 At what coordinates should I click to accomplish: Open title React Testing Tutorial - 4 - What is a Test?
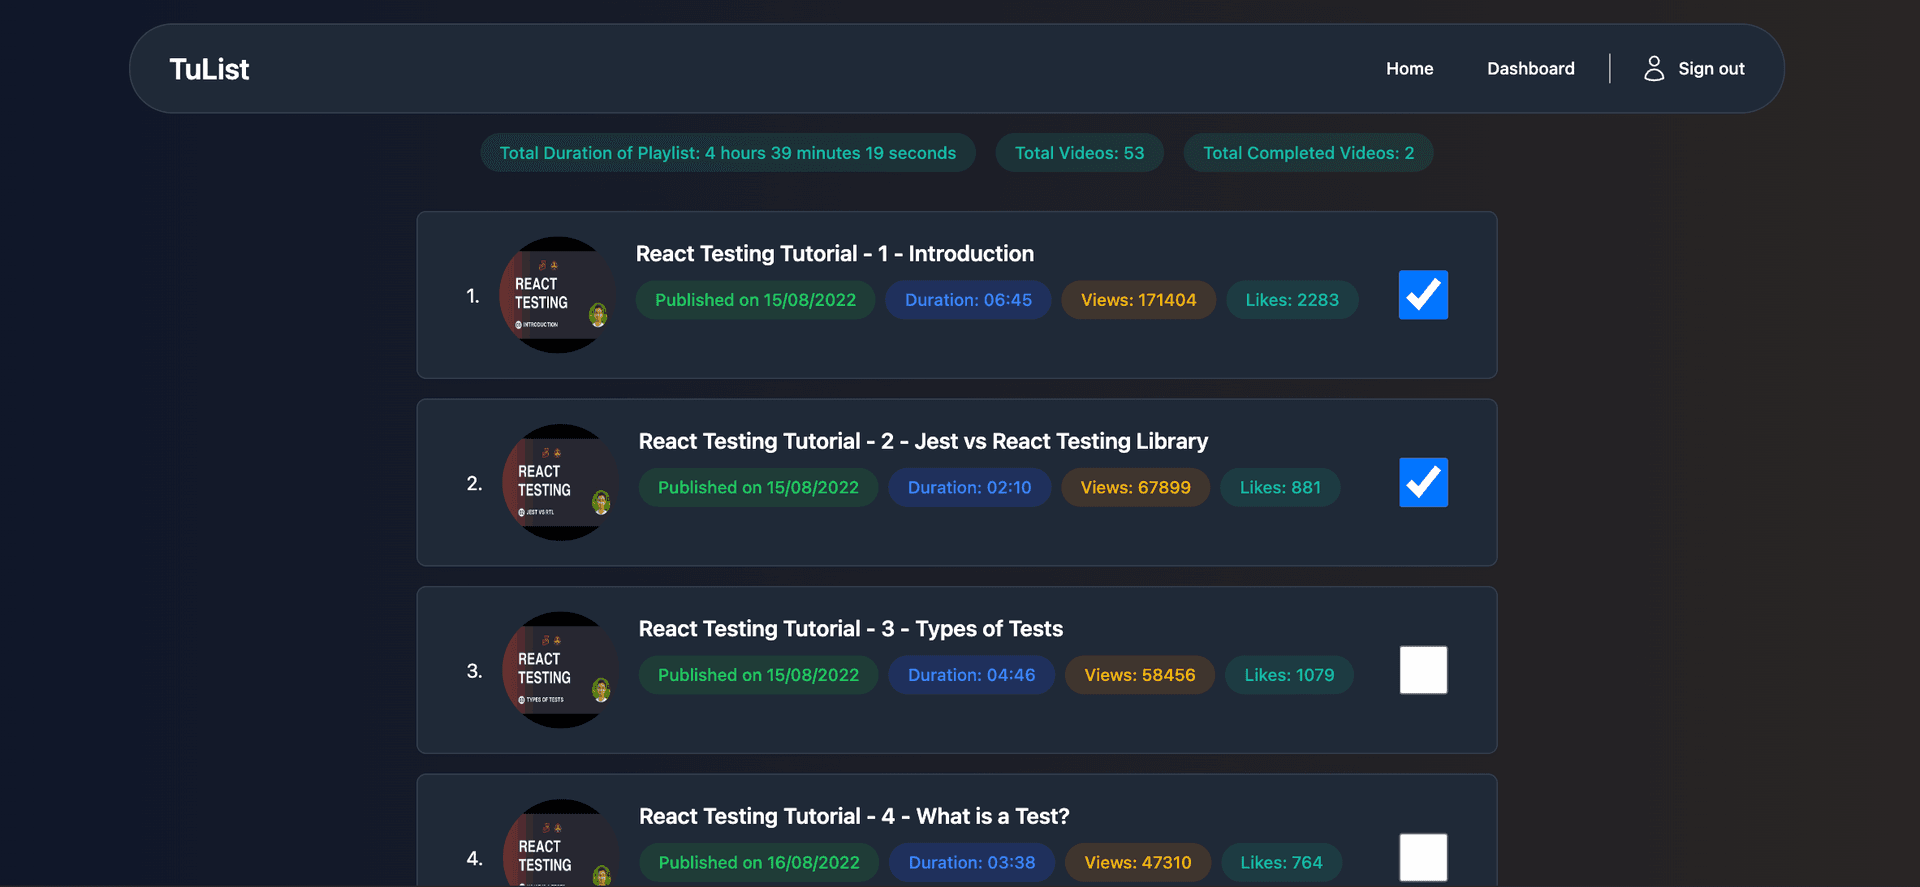854,816
